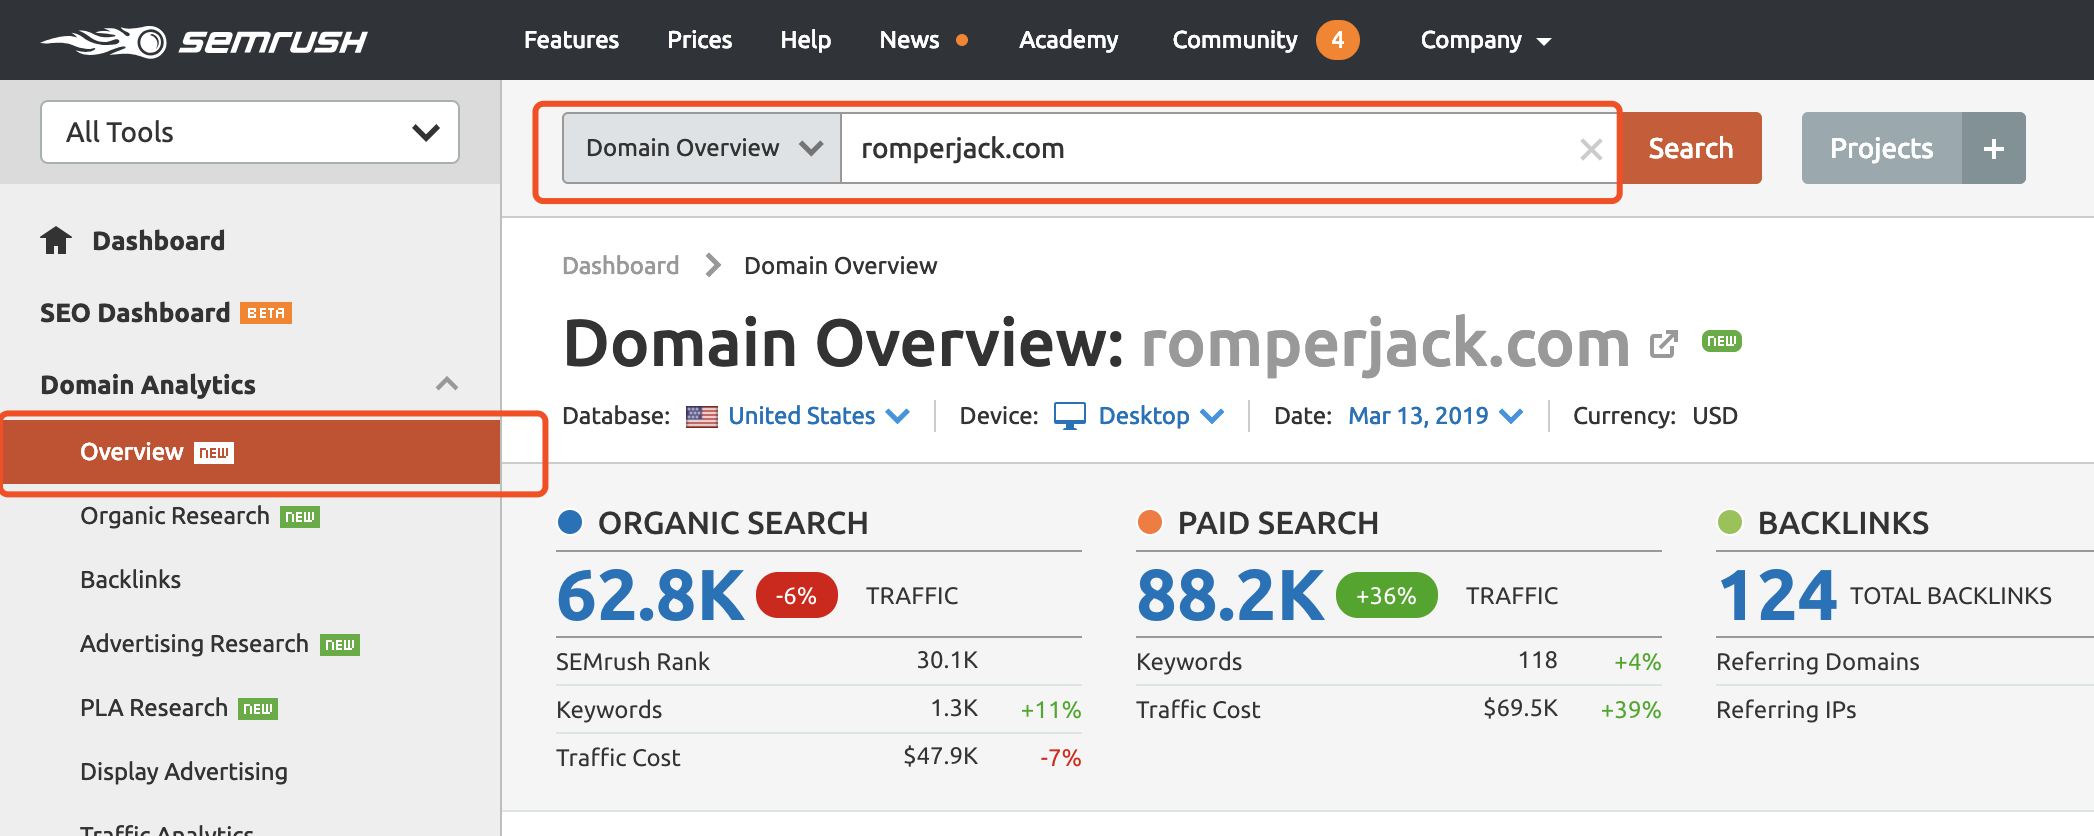This screenshot has height=836, width=2094.
Task: Click the organic Traffic Cost value $47.9K
Action: tap(940, 756)
